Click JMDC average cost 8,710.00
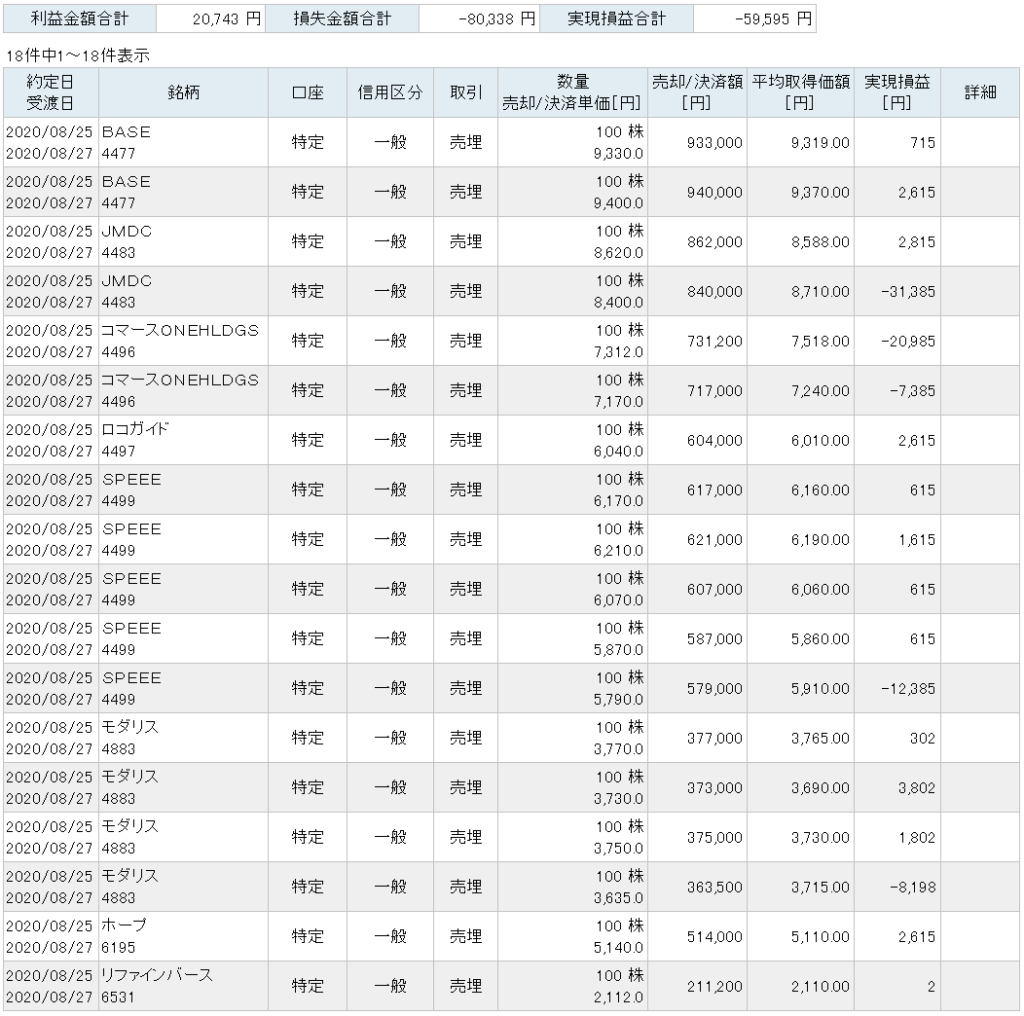This screenshot has width=1024, height=1016. pyautogui.click(x=820, y=292)
